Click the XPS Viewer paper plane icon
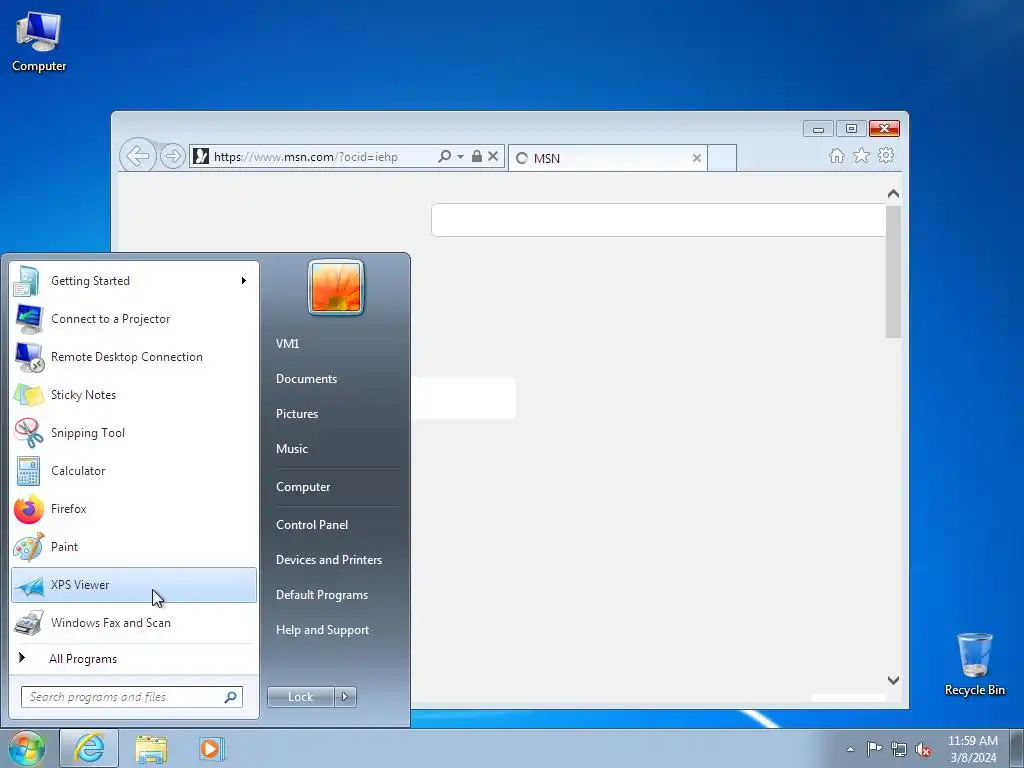 tap(29, 586)
